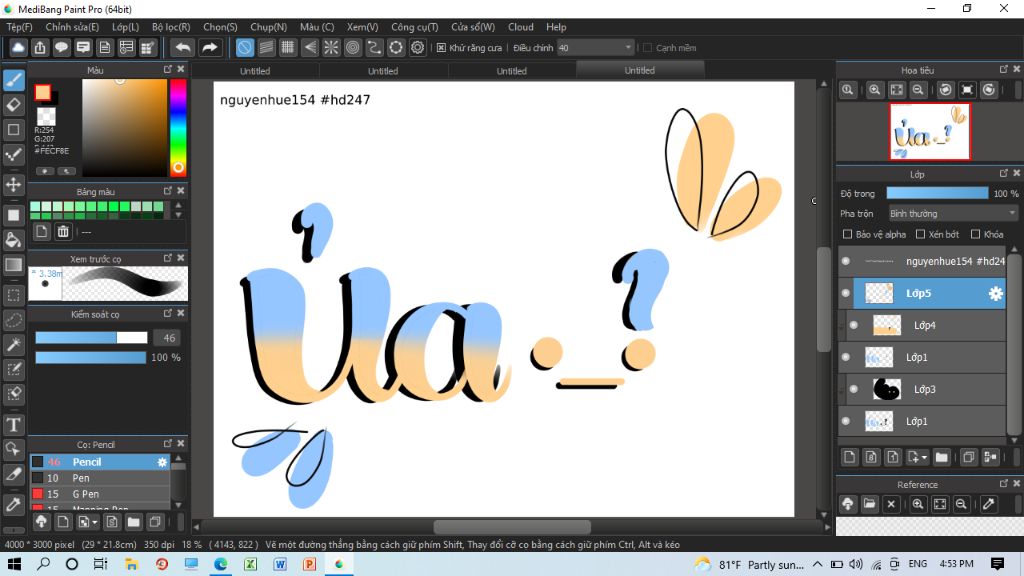
Task: Open the Lớp(L) menu
Action: [x=125, y=27]
